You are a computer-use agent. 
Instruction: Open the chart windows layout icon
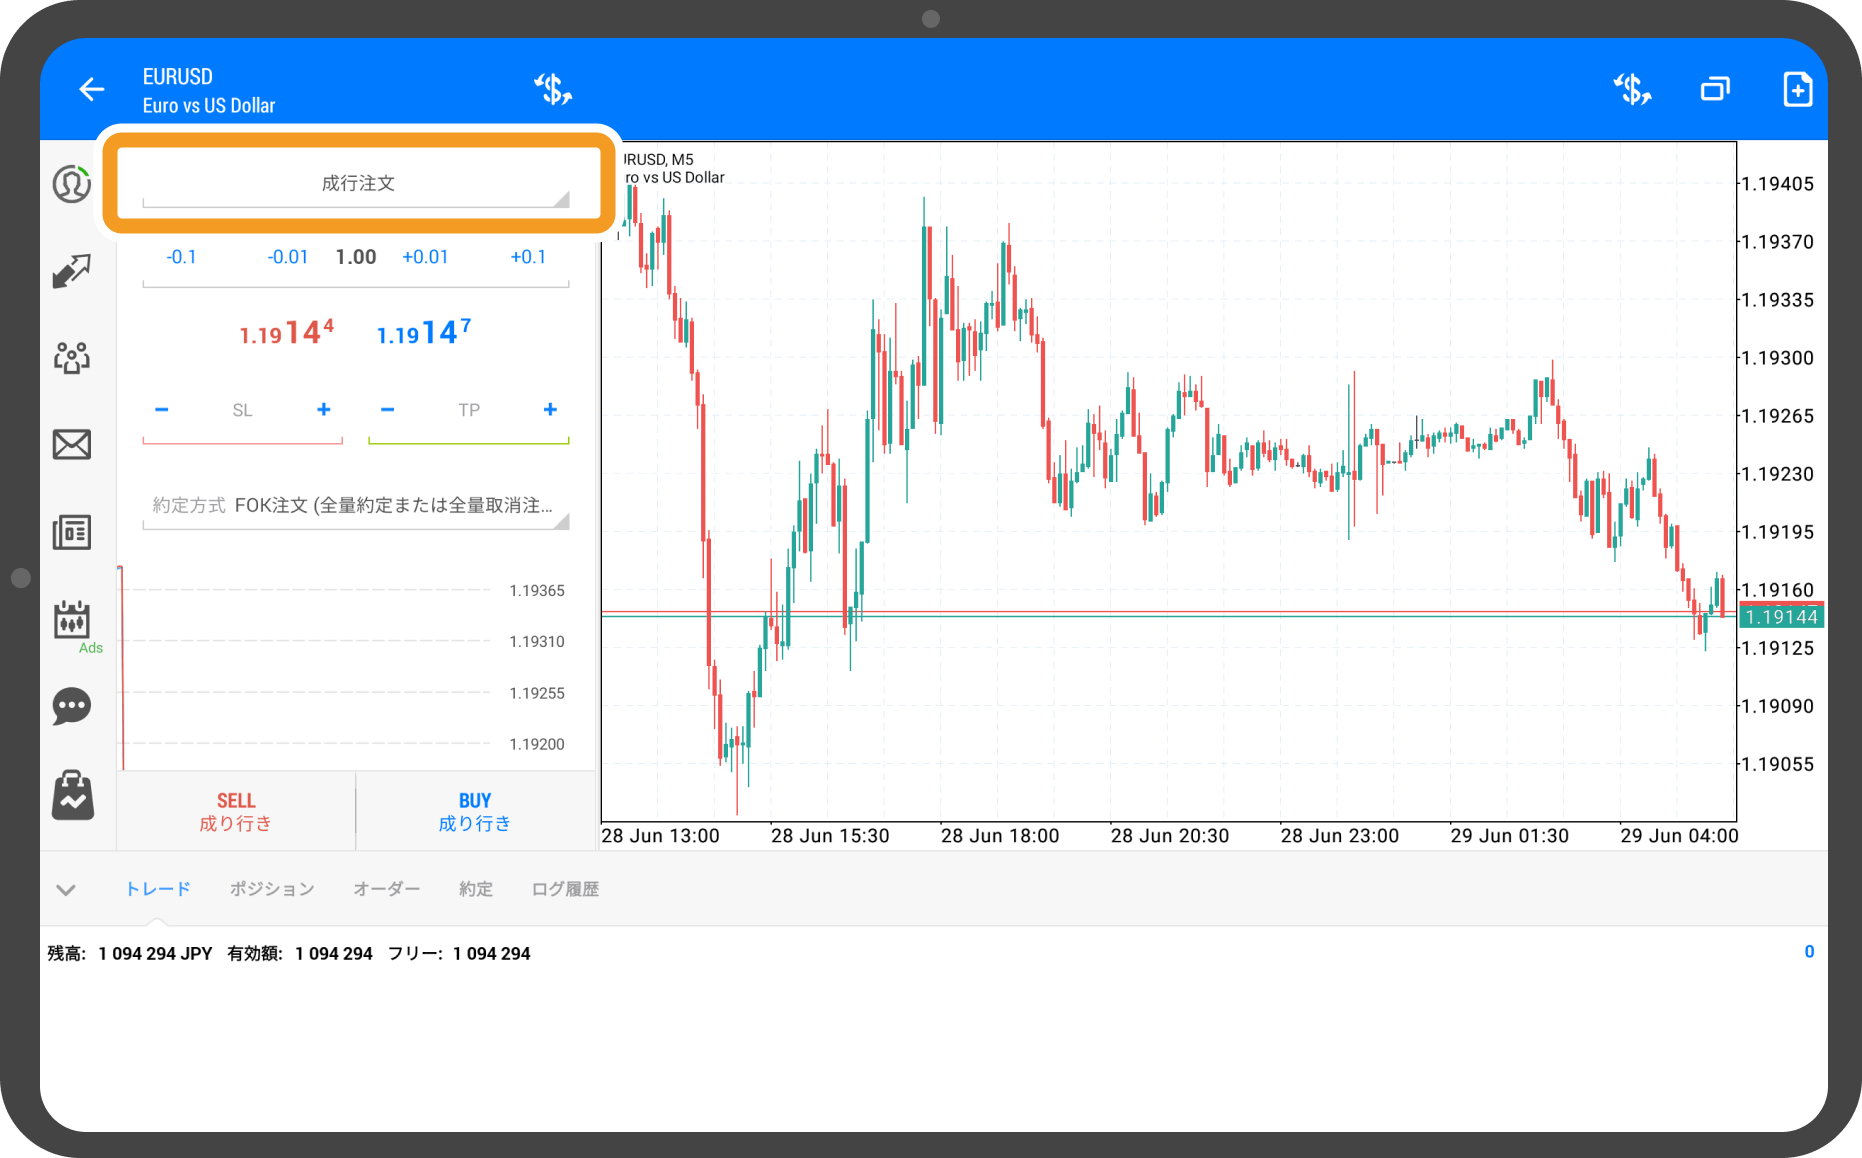(x=1715, y=90)
